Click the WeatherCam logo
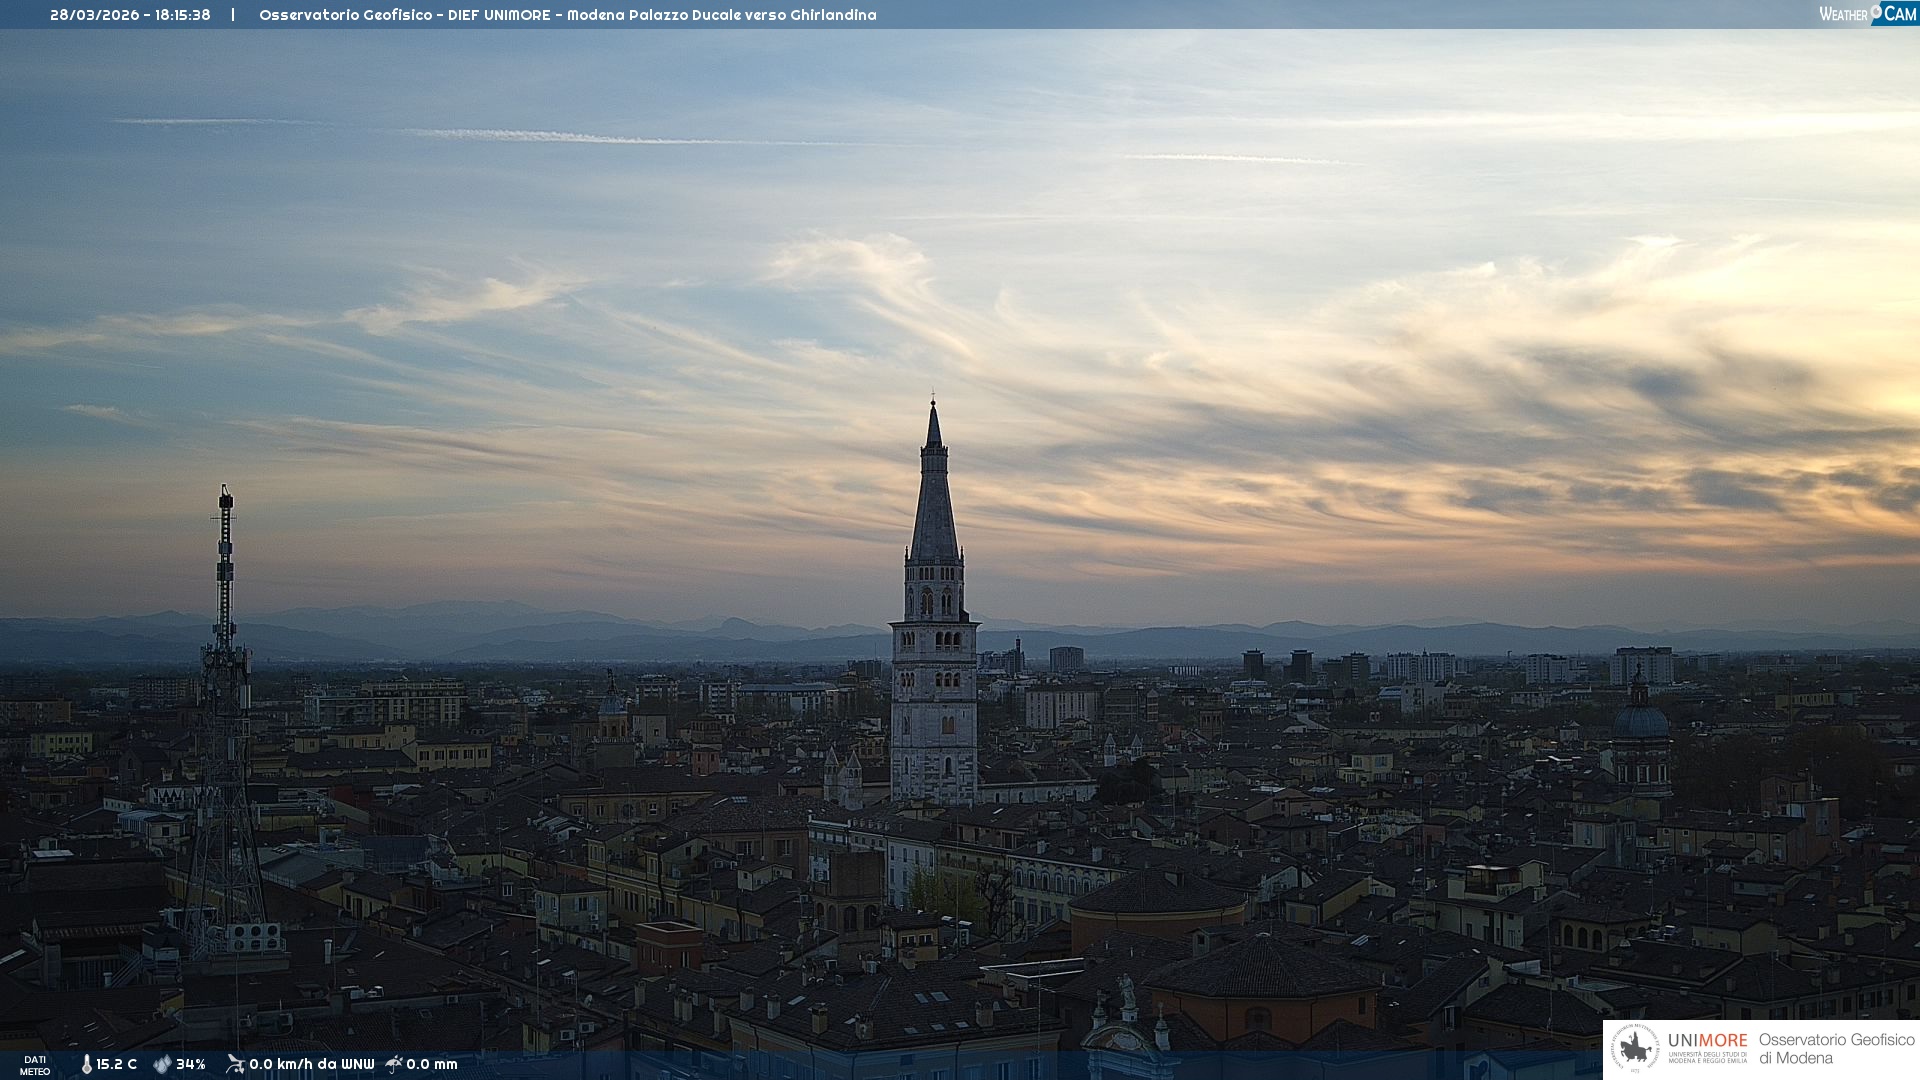 coord(1866,14)
